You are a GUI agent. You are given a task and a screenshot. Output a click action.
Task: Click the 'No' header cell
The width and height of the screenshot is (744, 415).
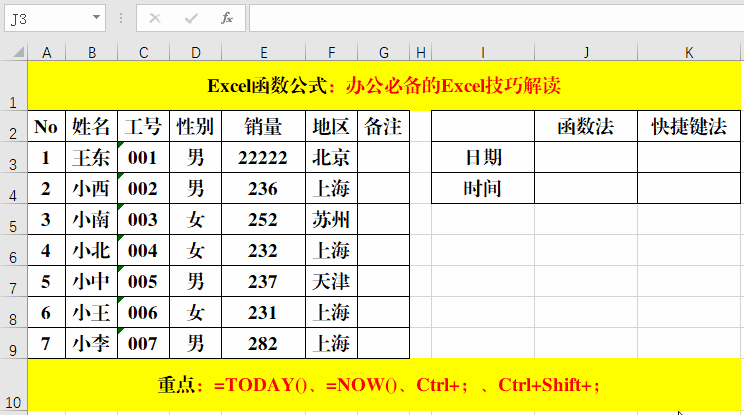pos(46,127)
